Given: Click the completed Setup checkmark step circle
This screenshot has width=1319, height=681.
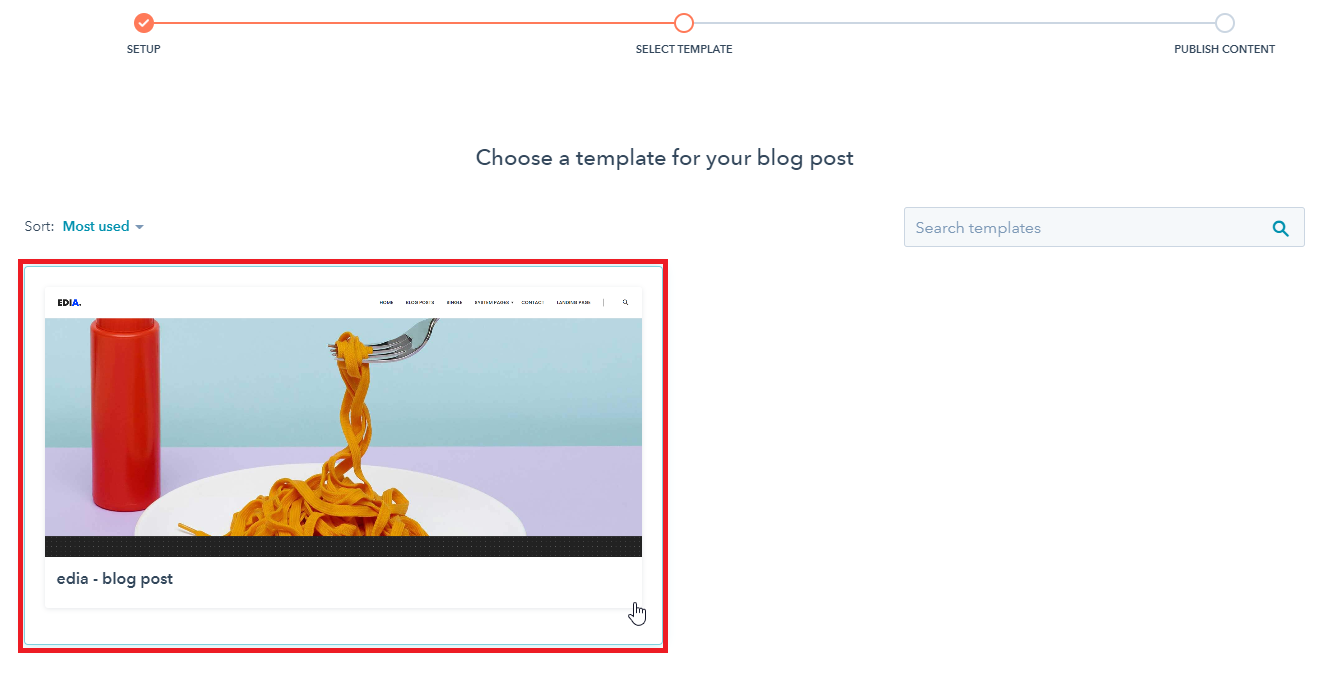Looking at the screenshot, I should [144, 23].
